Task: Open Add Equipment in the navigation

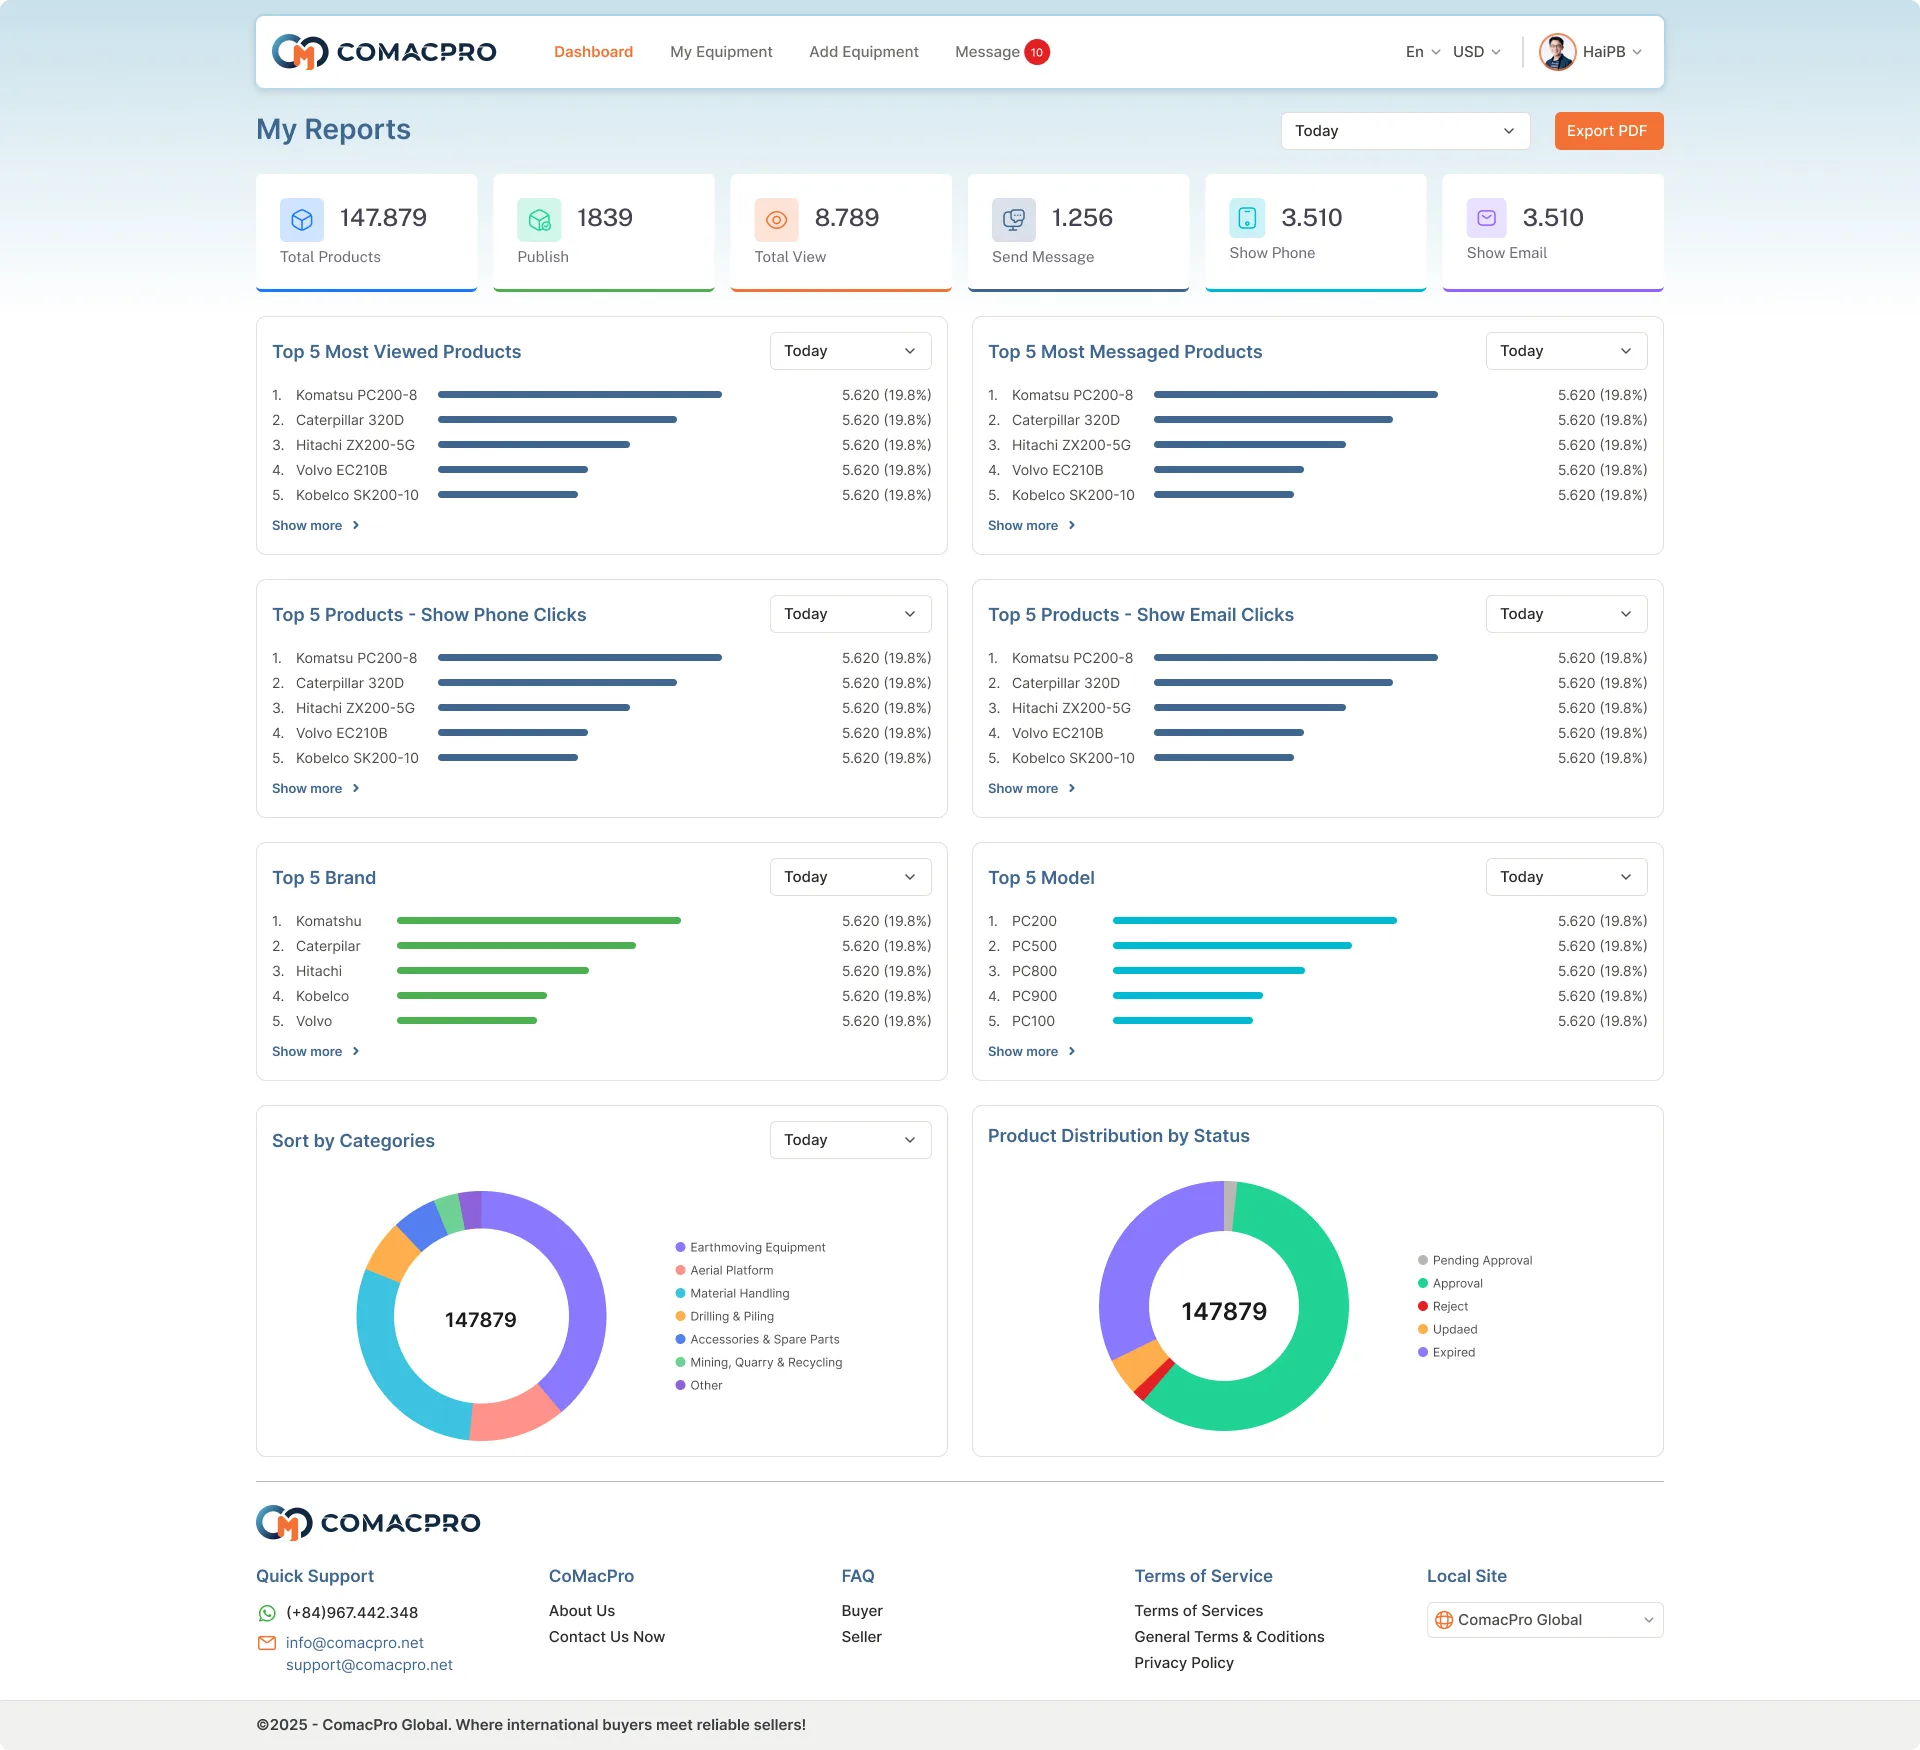Action: 864,52
